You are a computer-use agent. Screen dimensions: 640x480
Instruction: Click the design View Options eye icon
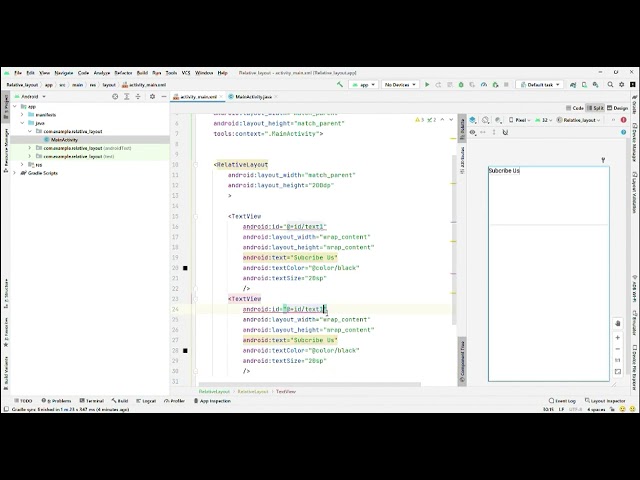pos(473,132)
